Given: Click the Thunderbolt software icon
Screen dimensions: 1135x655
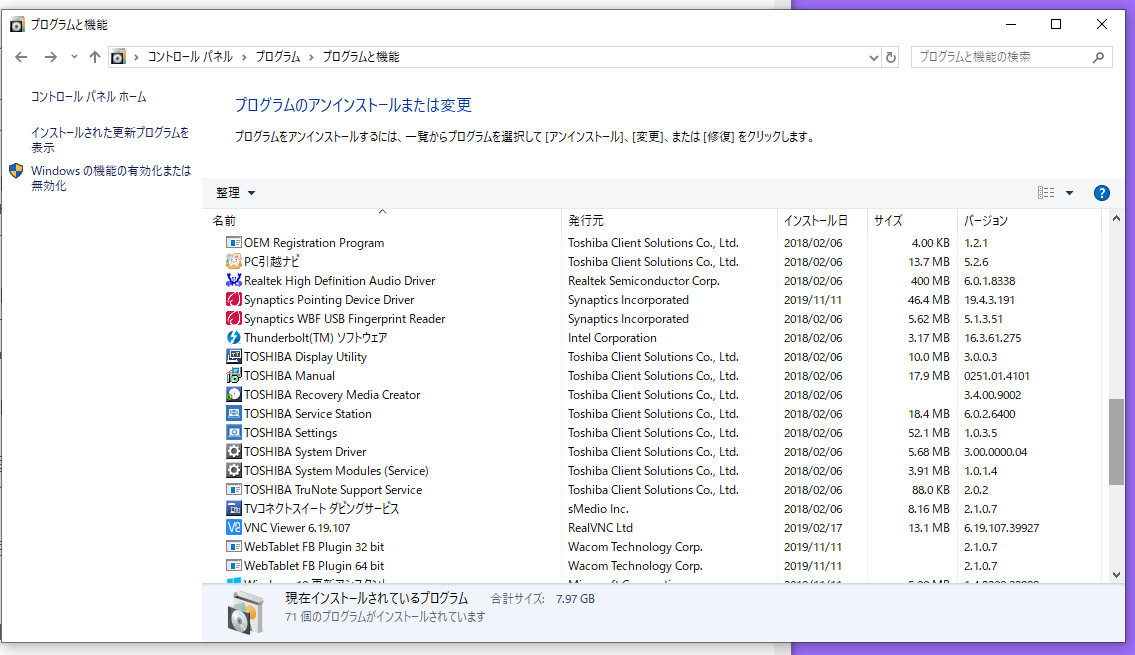Looking at the screenshot, I should pos(234,338).
